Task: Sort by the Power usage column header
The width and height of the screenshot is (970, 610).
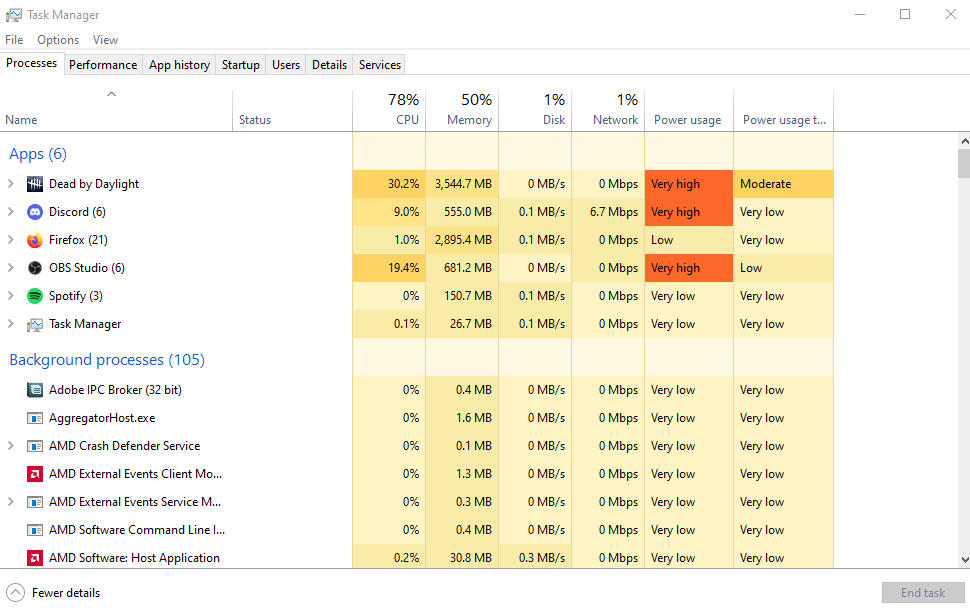Action: pyautogui.click(x=689, y=111)
